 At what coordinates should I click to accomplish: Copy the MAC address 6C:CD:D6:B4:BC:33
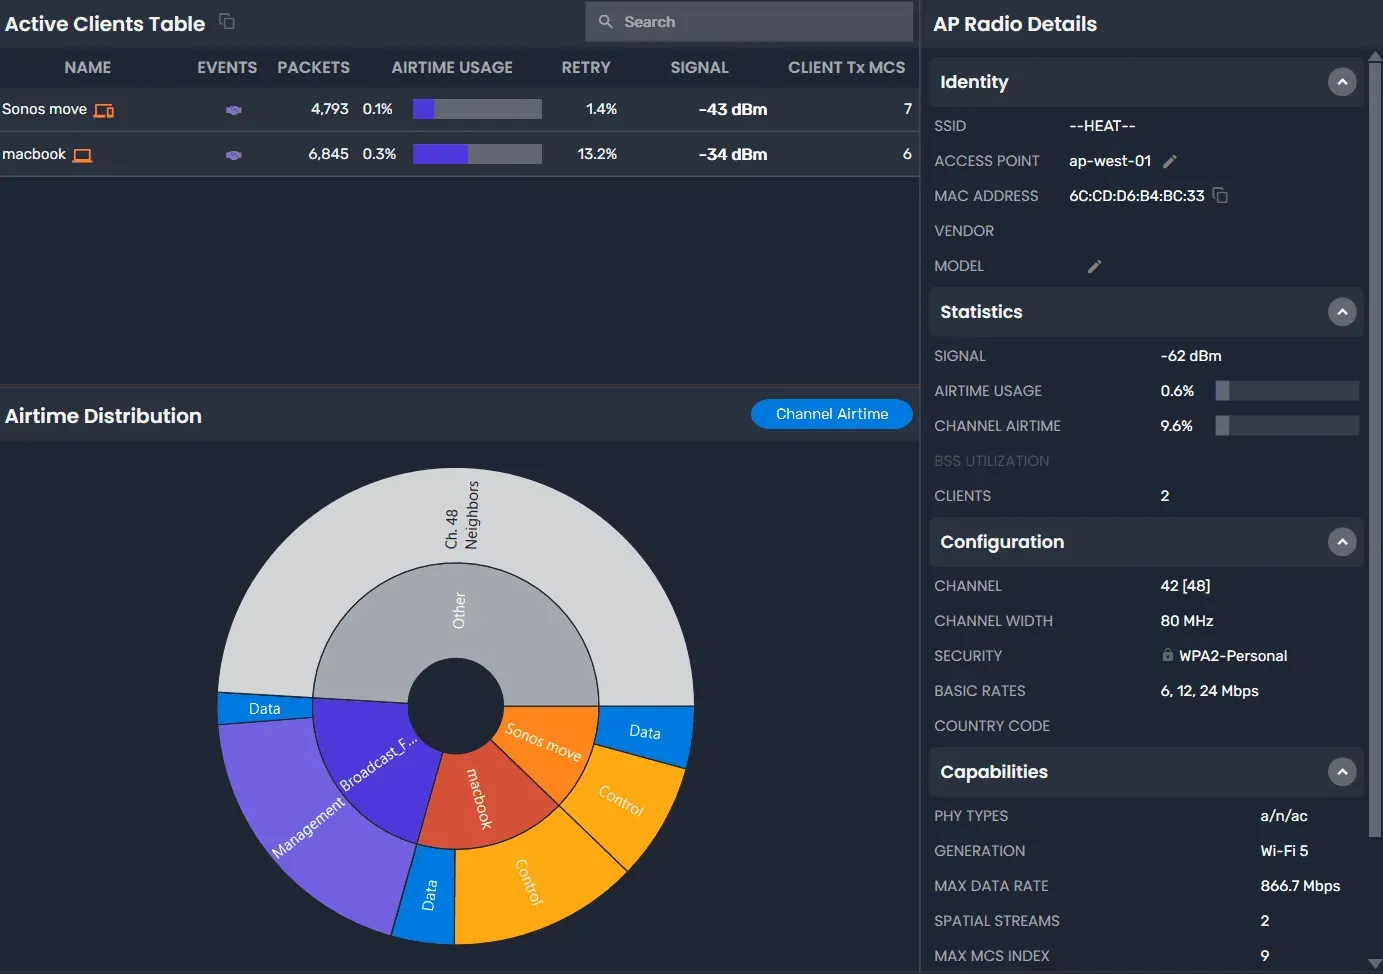[1221, 195]
